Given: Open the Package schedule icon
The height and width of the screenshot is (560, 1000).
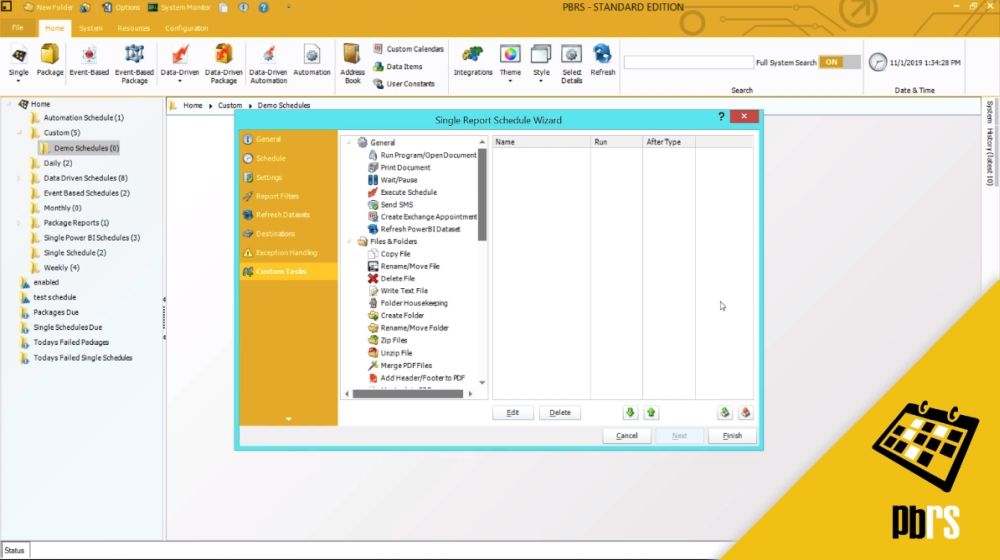Looking at the screenshot, I should (50, 61).
